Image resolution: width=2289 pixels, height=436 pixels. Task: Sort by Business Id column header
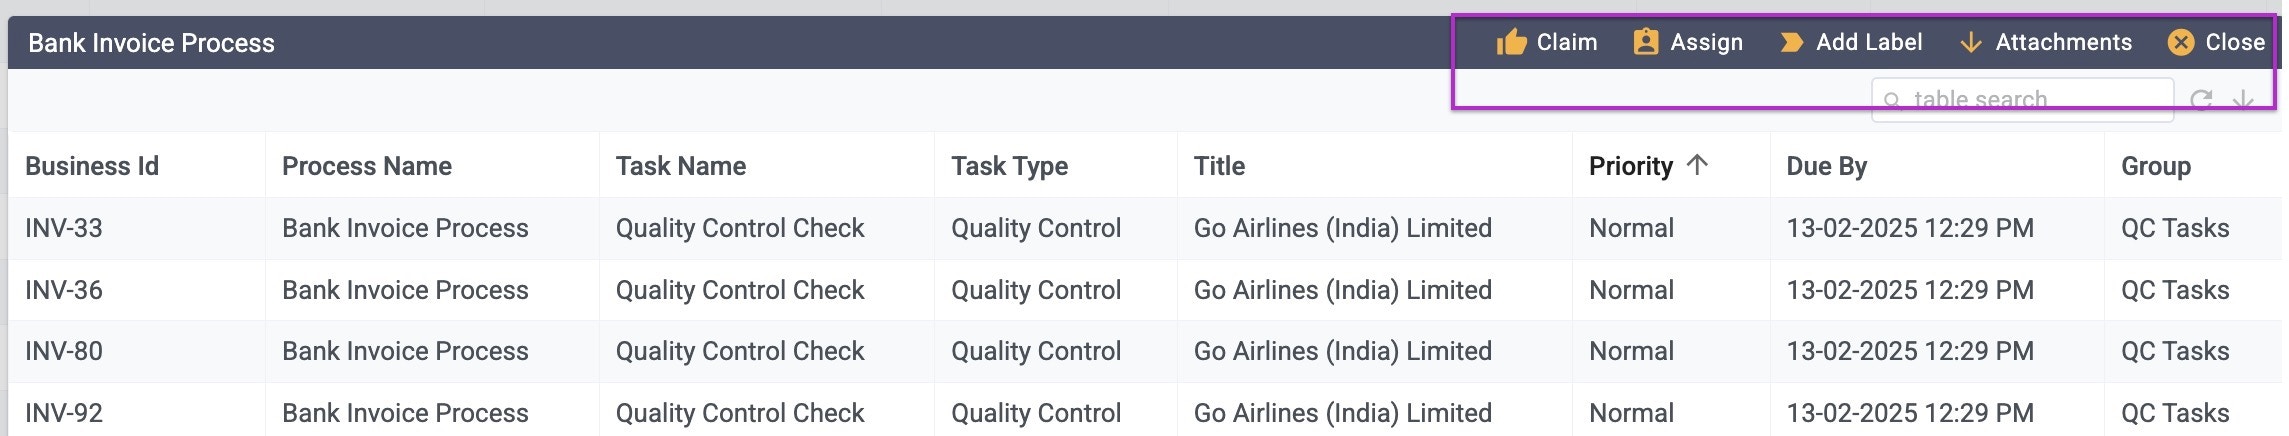[x=92, y=166]
